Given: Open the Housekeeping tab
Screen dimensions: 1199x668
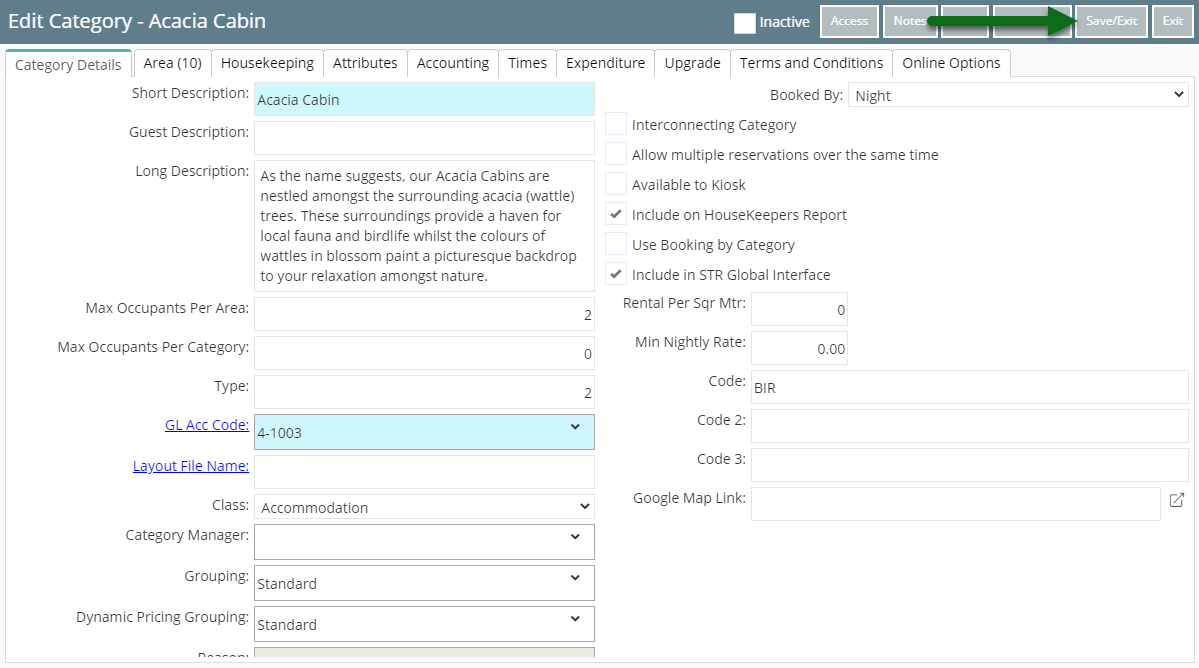Looking at the screenshot, I should click(x=268, y=63).
